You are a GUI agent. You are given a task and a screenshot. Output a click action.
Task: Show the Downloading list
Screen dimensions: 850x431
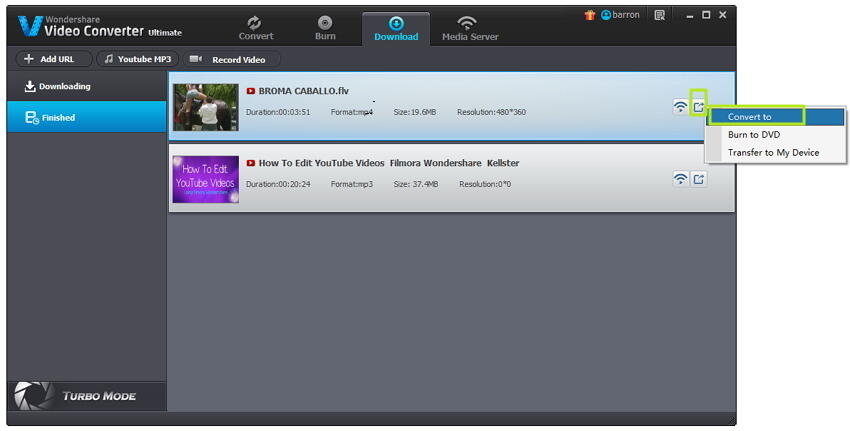87,86
